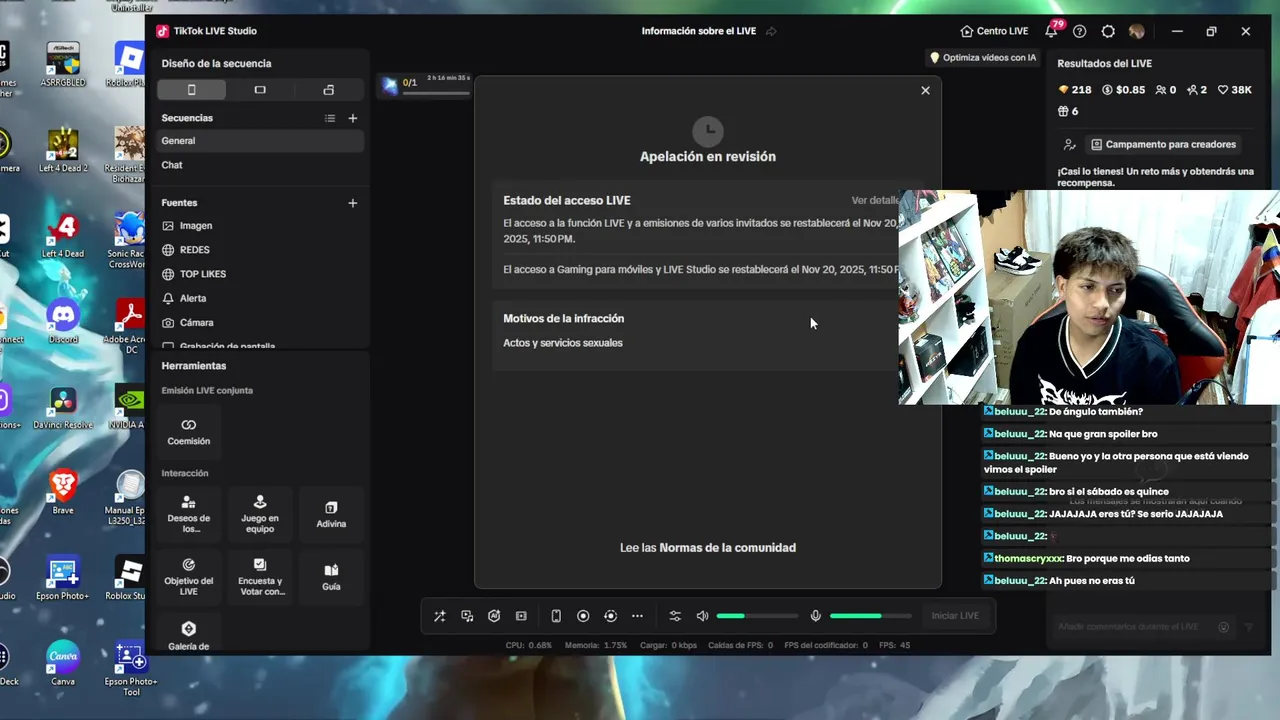Open DaVinci Resolve desktop shortcut
Screen dimensions: 1280x720
(x=63, y=408)
